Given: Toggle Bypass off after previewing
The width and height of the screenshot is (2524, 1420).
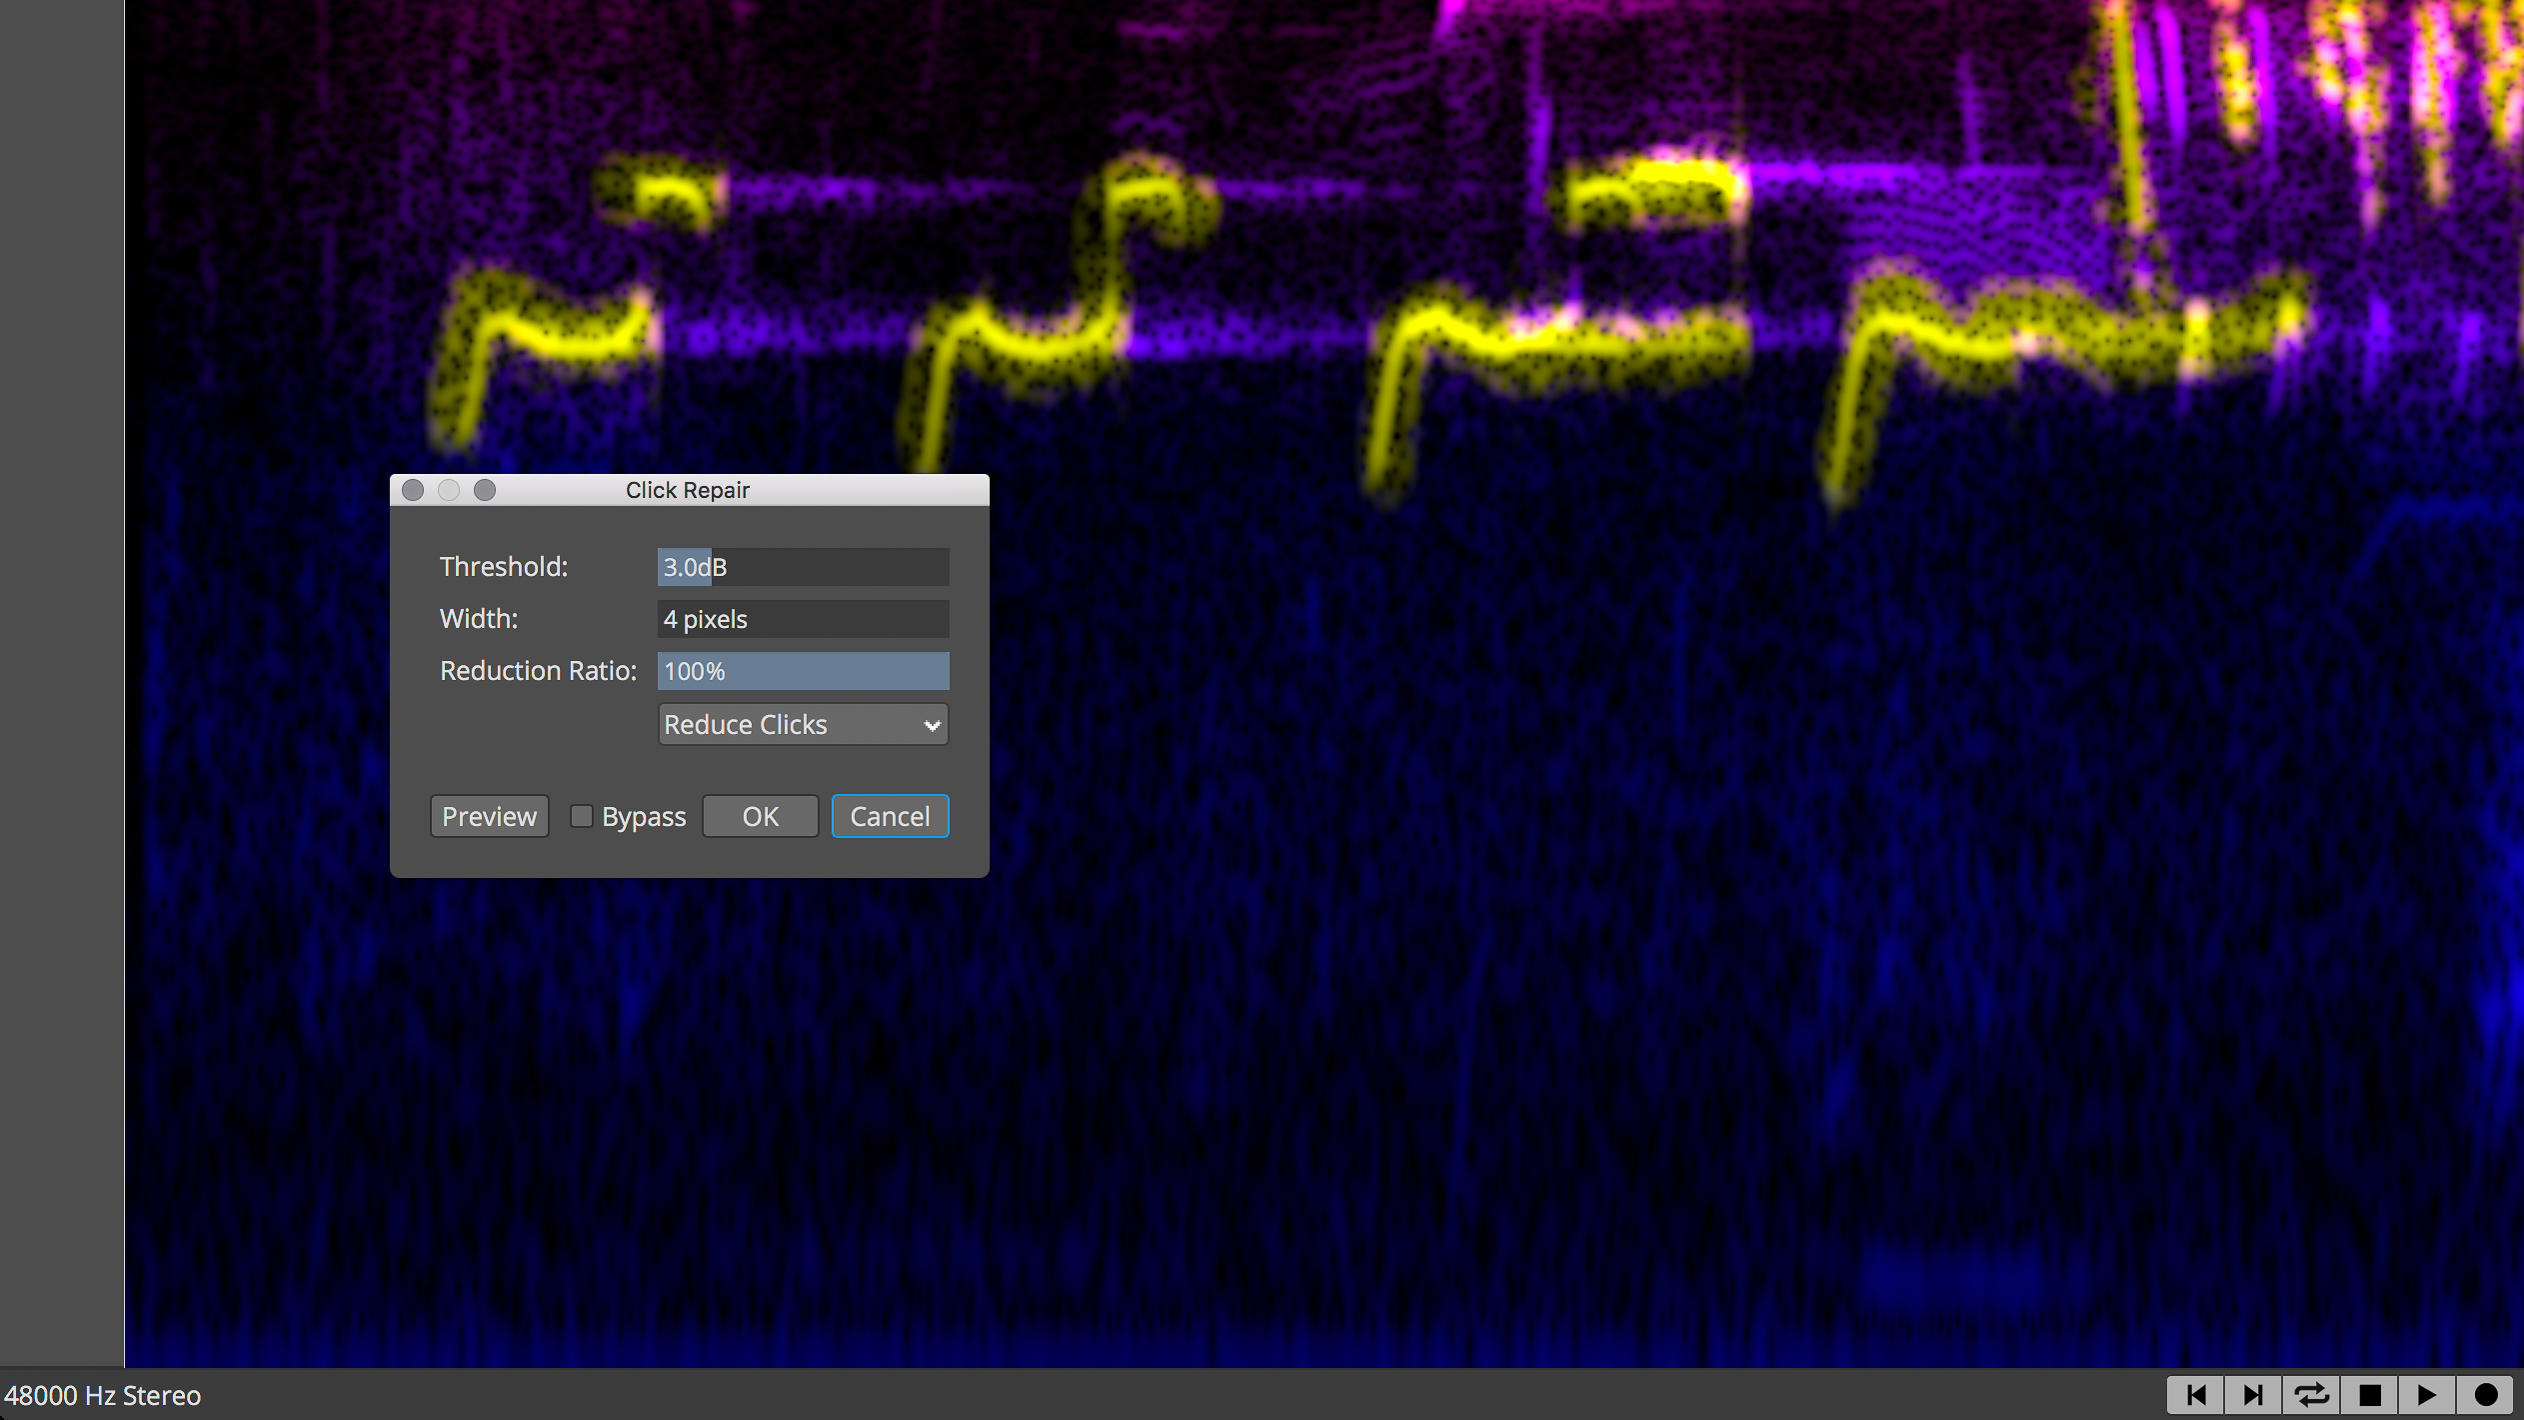Looking at the screenshot, I should click(x=581, y=816).
